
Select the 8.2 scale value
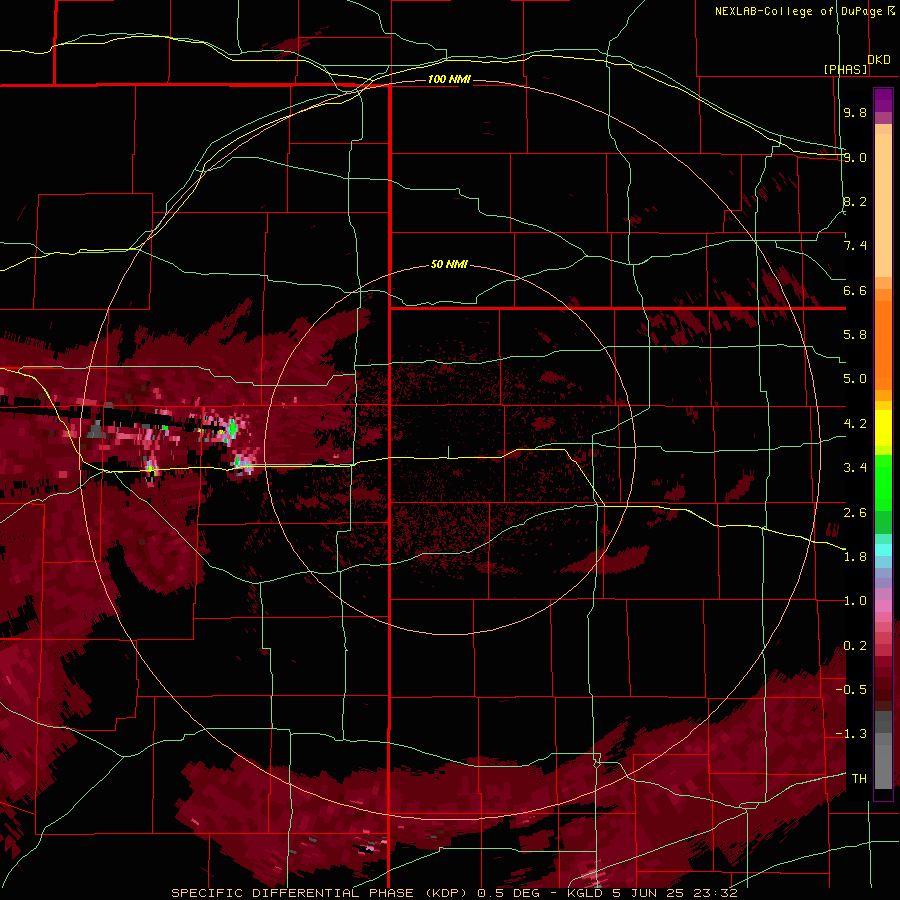(x=855, y=201)
